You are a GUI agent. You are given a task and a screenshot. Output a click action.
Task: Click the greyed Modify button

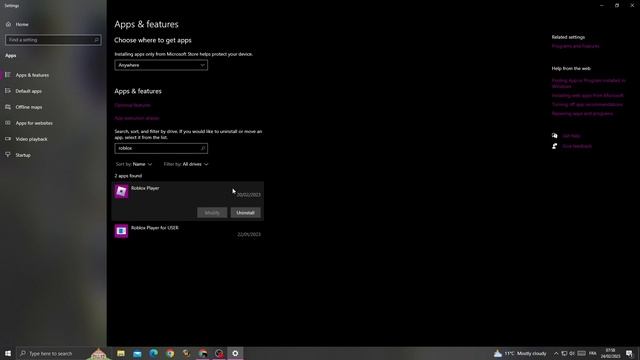coord(212,213)
